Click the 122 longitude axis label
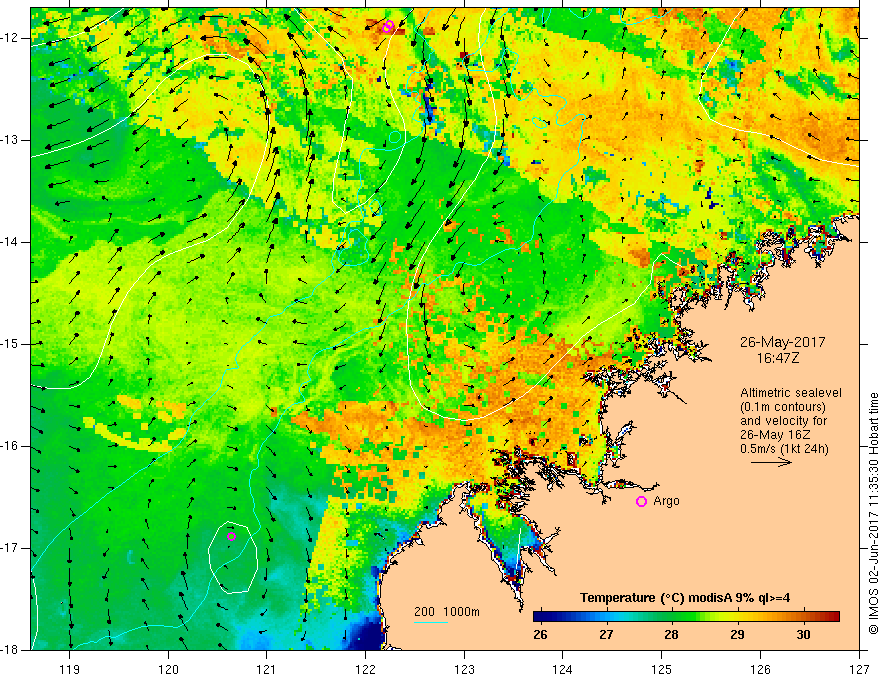Screen dimensions: 880x680 tap(365, 669)
